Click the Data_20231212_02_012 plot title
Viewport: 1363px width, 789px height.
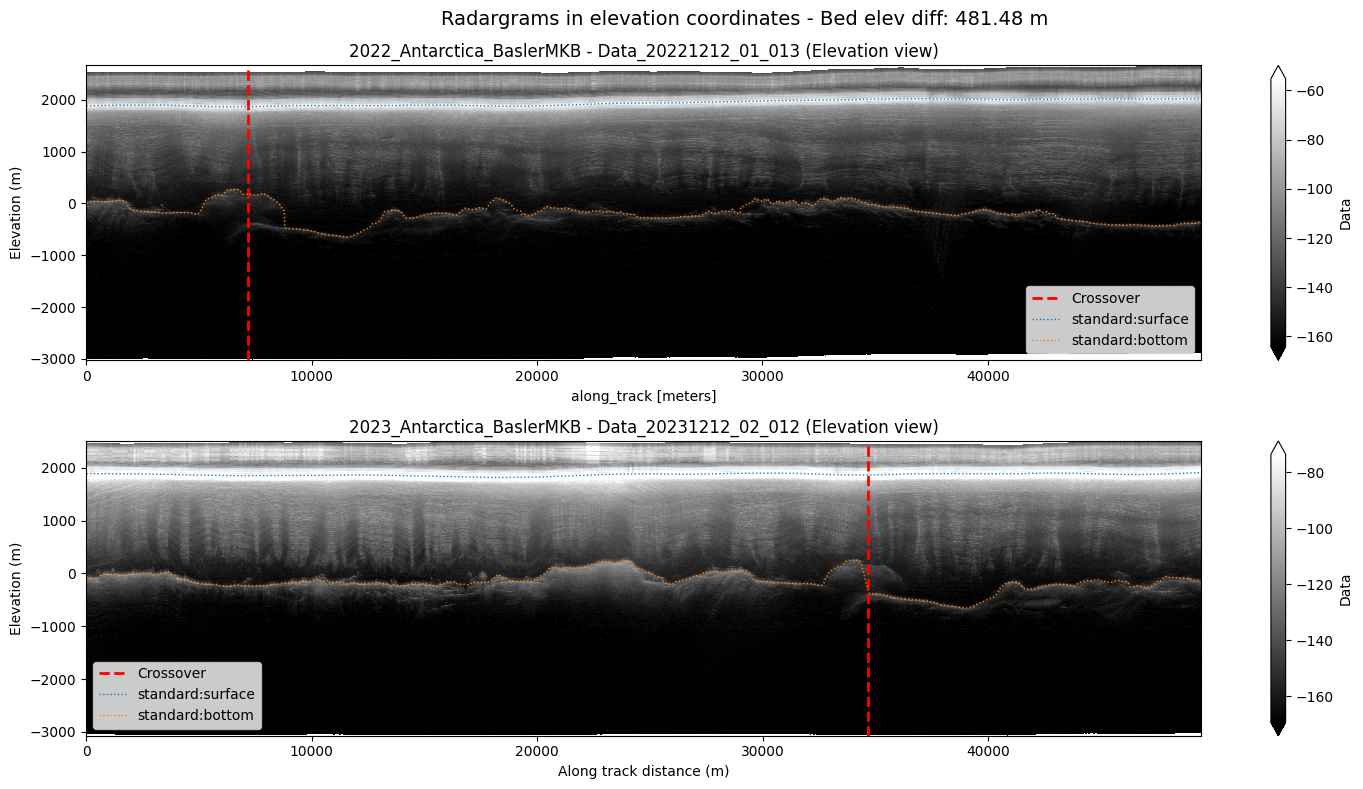[643, 427]
